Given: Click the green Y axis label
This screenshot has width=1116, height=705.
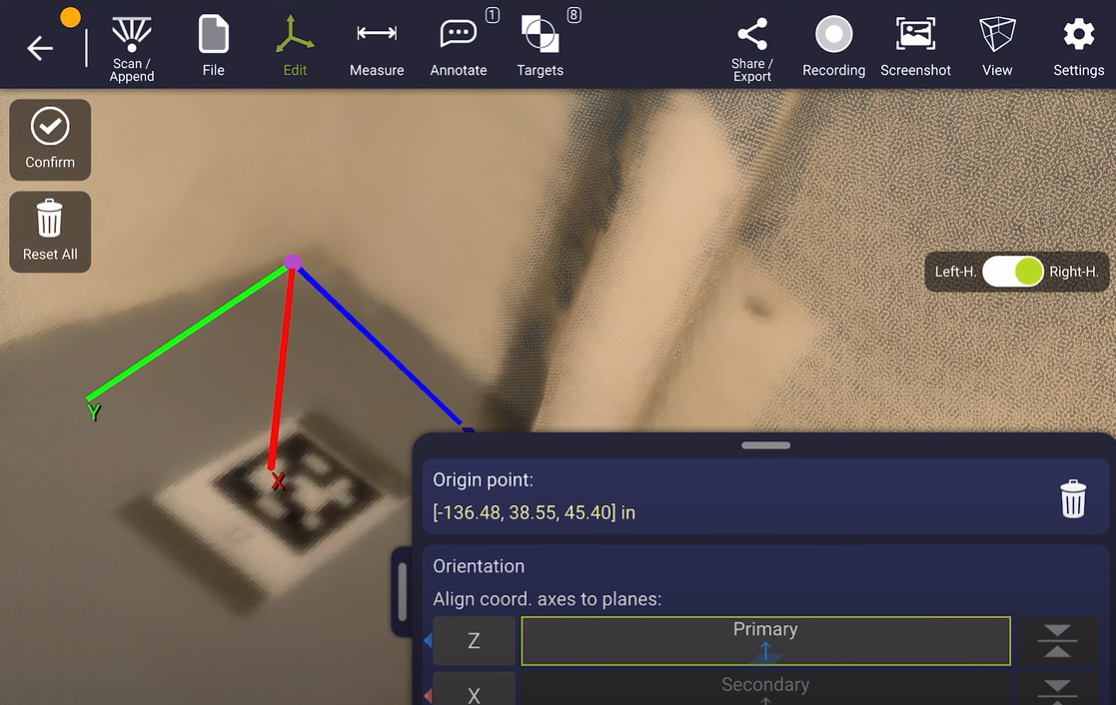Looking at the screenshot, I should [x=94, y=412].
